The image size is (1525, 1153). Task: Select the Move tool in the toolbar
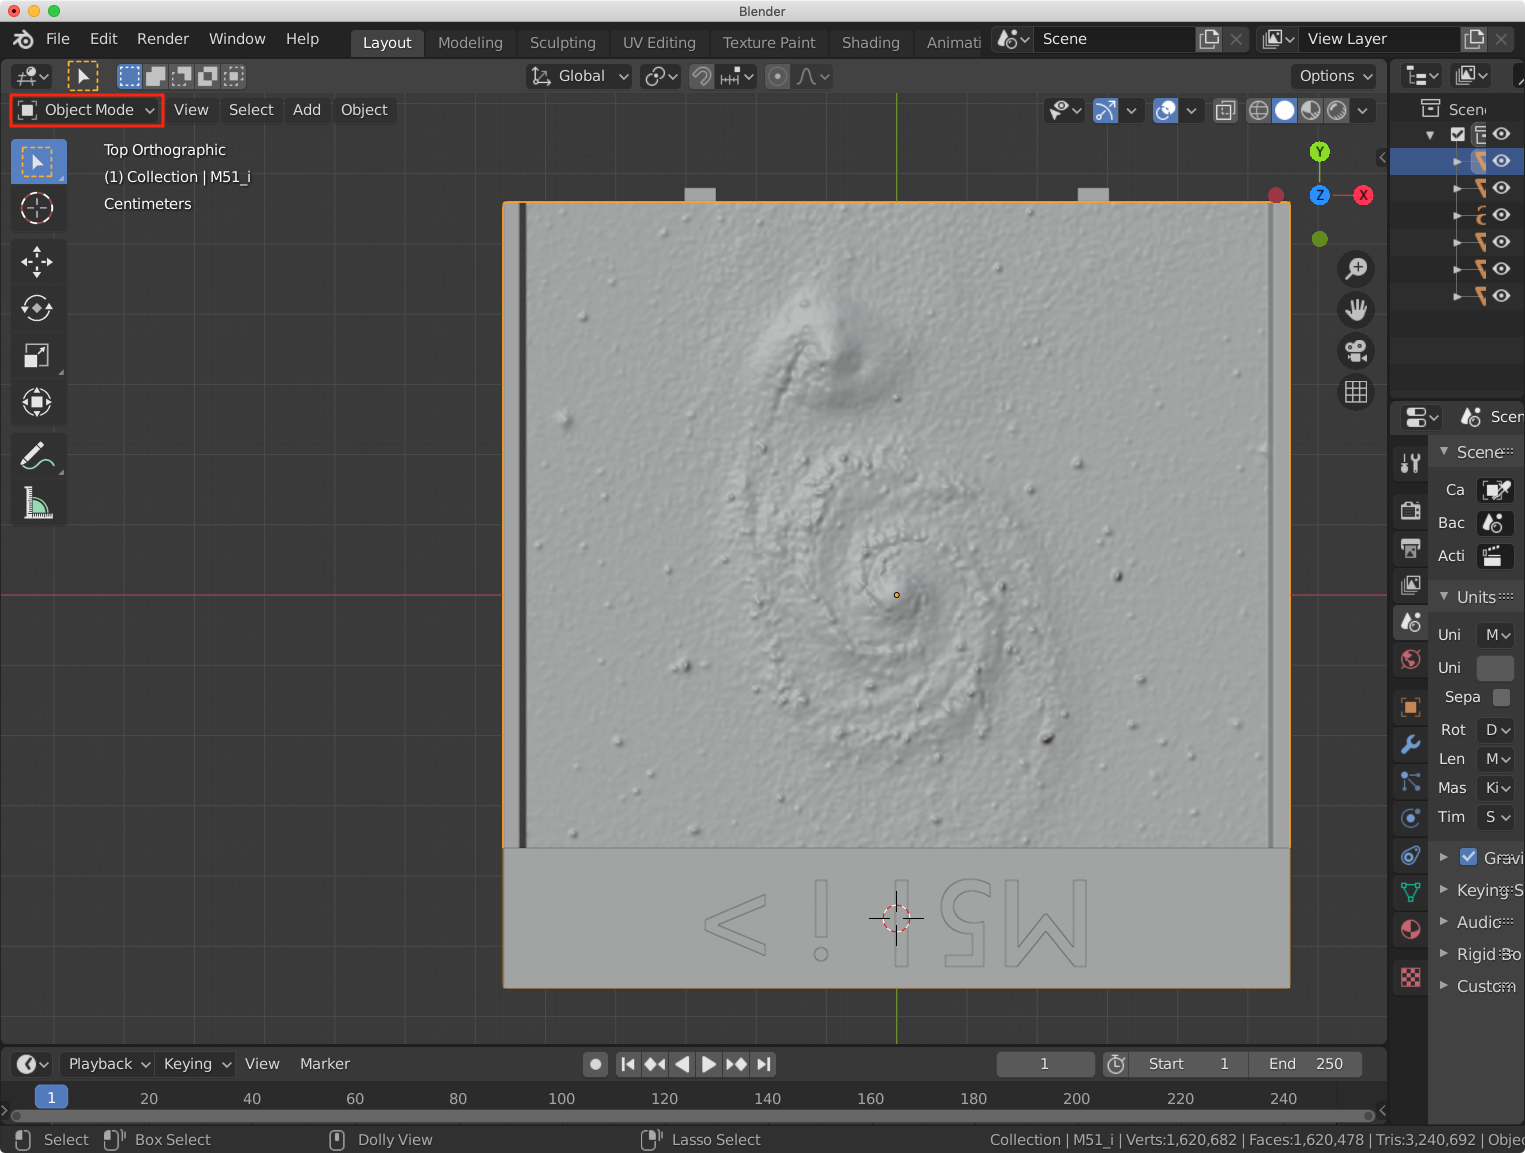pos(37,262)
